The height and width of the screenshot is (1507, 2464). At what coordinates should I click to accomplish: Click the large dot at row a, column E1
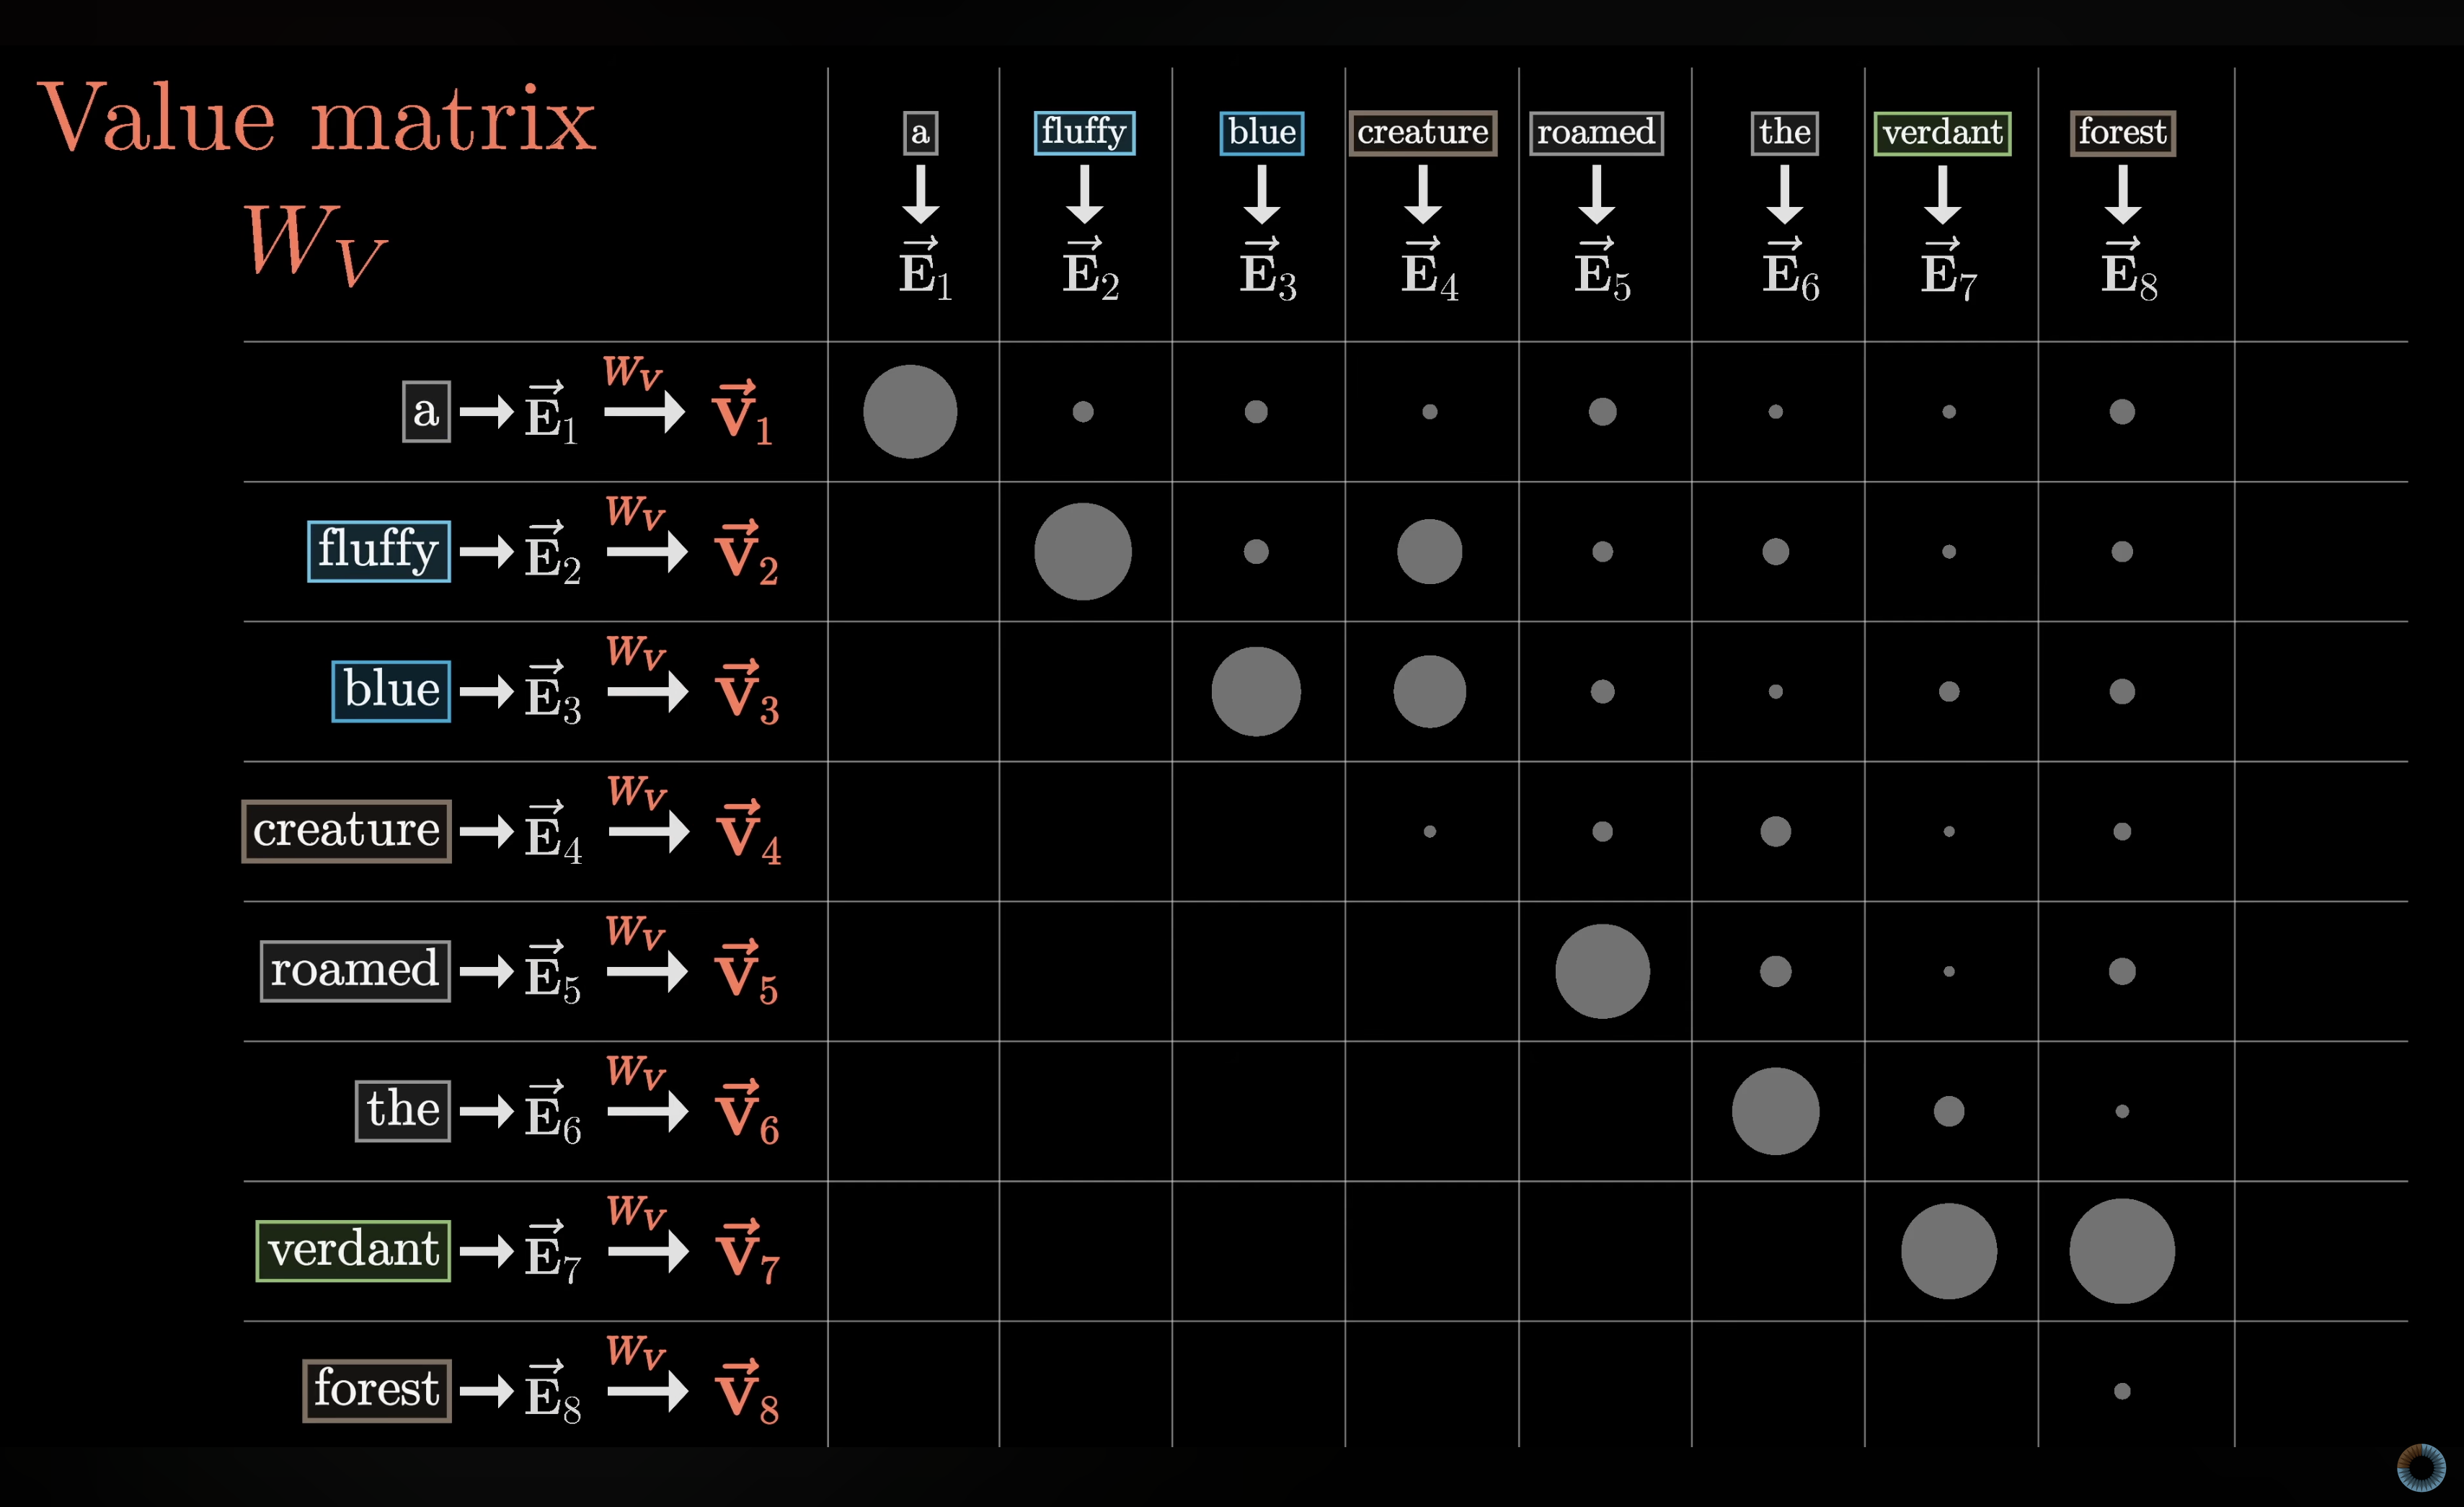pyautogui.click(x=910, y=412)
